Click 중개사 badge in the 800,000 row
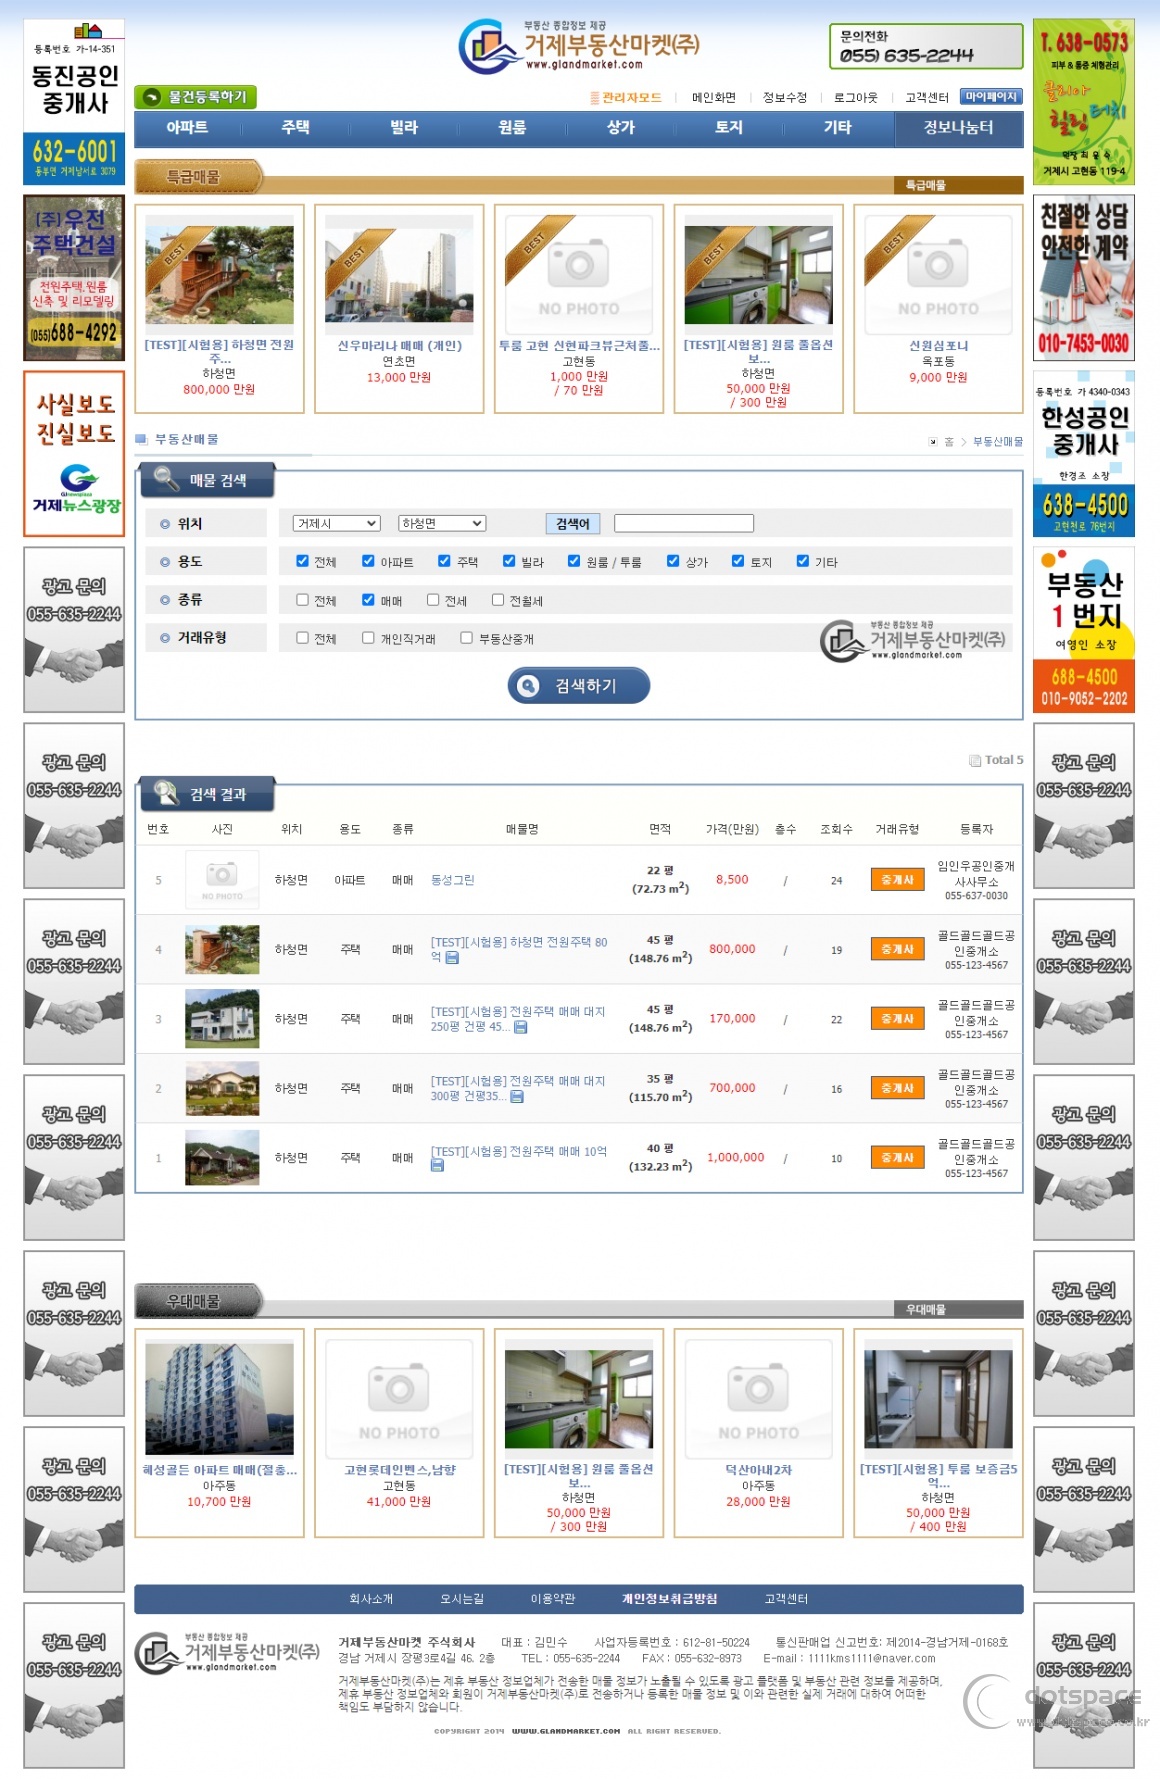Screen dimensions: 1160x1779 click(897, 949)
